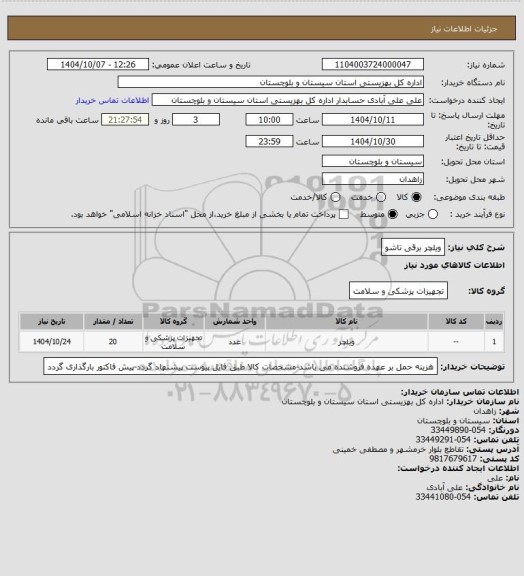This screenshot has width=524, height=576.
Task: Click the اطلاعات تماس سازمان خریدار heading
Action: tap(460, 392)
